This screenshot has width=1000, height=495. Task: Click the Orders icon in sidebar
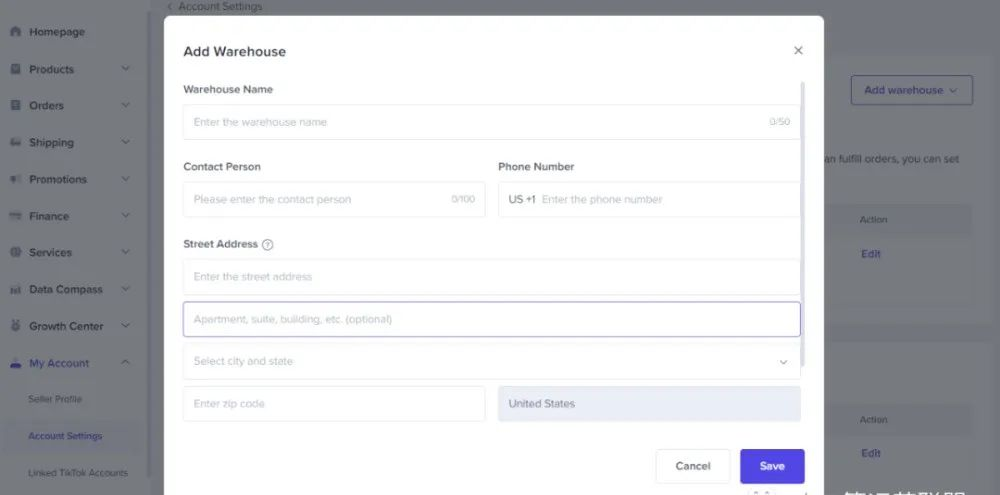click(x=16, y=106)
